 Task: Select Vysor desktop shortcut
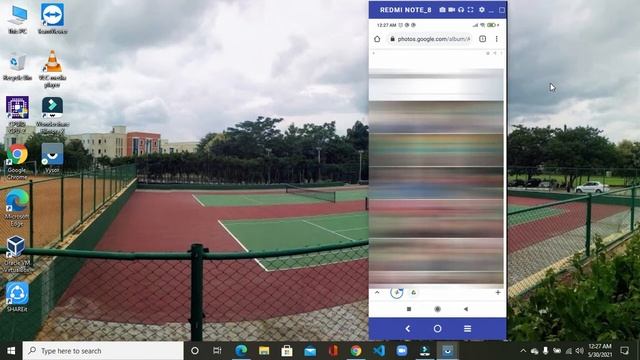[x=53, y=158]
